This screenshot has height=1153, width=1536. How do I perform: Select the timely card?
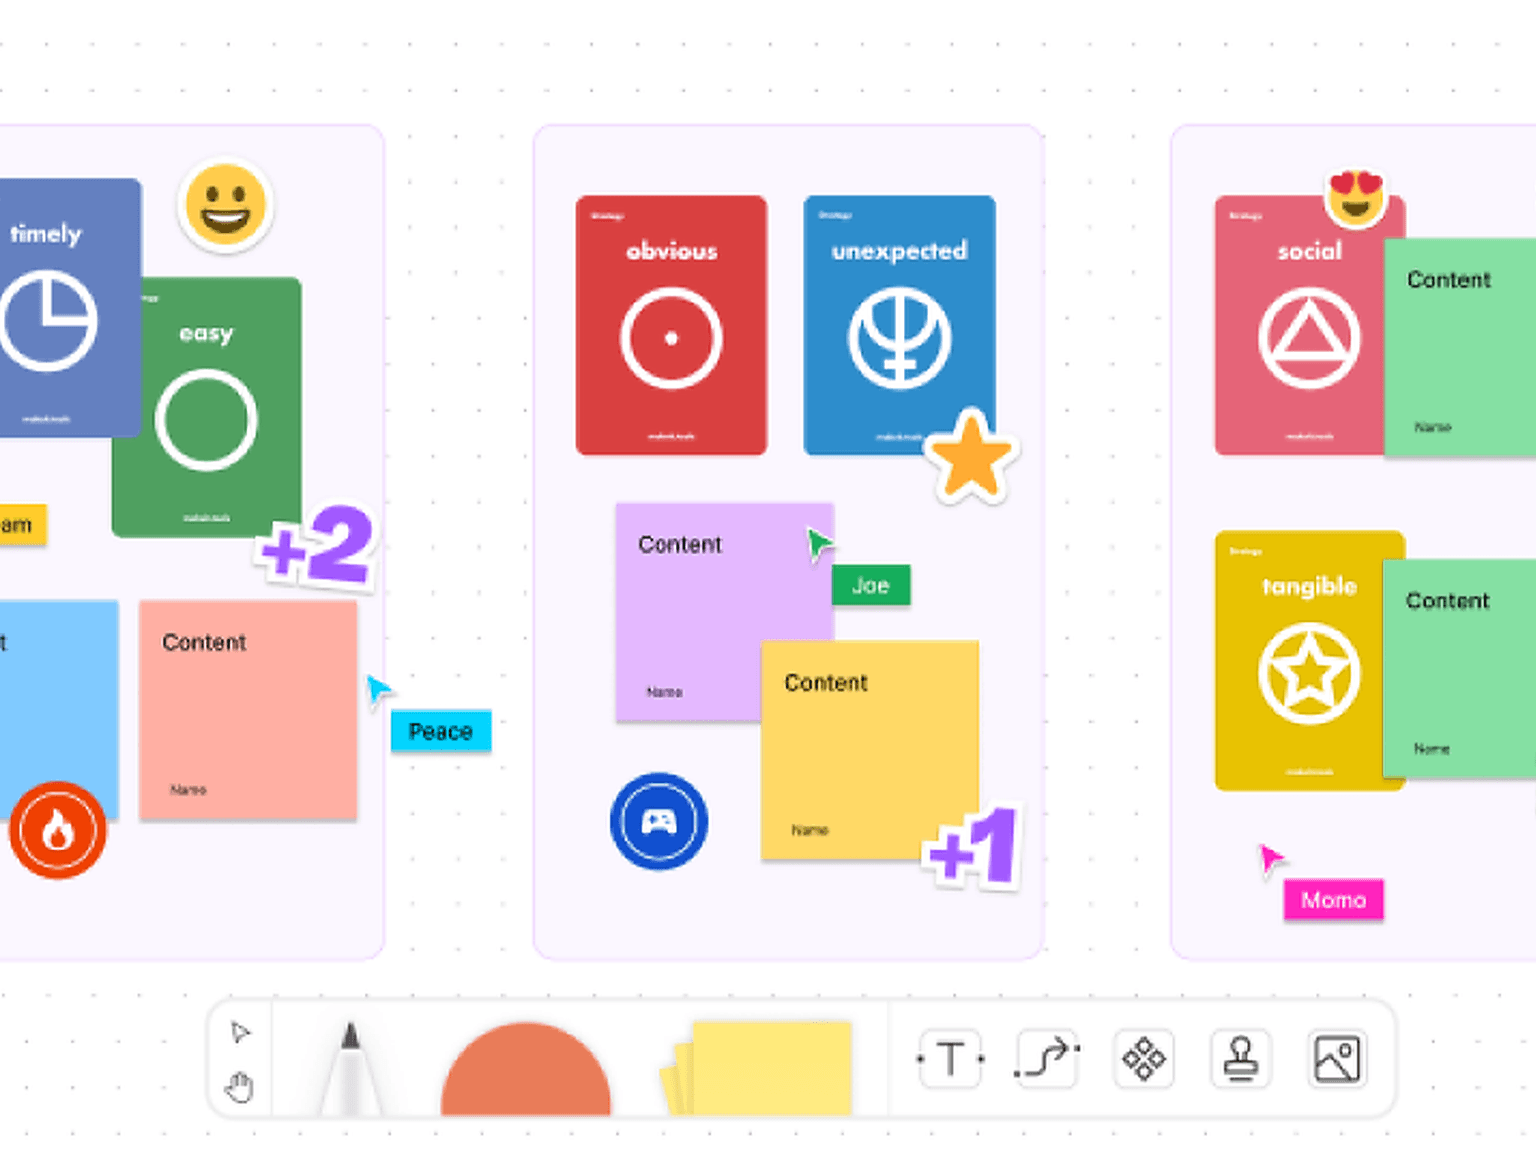click(68, 307)
